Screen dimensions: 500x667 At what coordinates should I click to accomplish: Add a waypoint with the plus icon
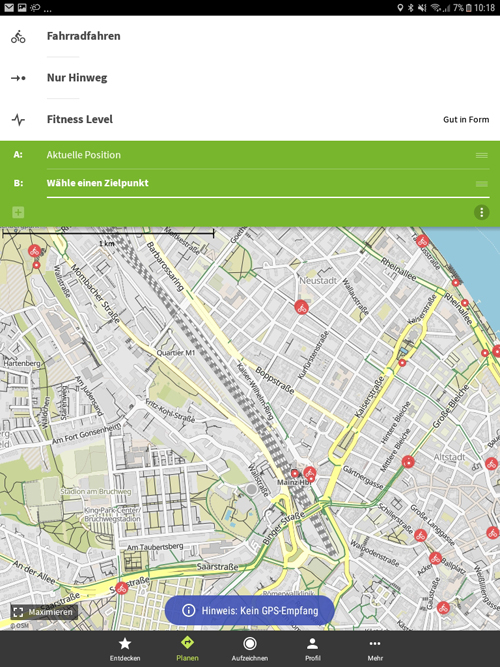18,212
